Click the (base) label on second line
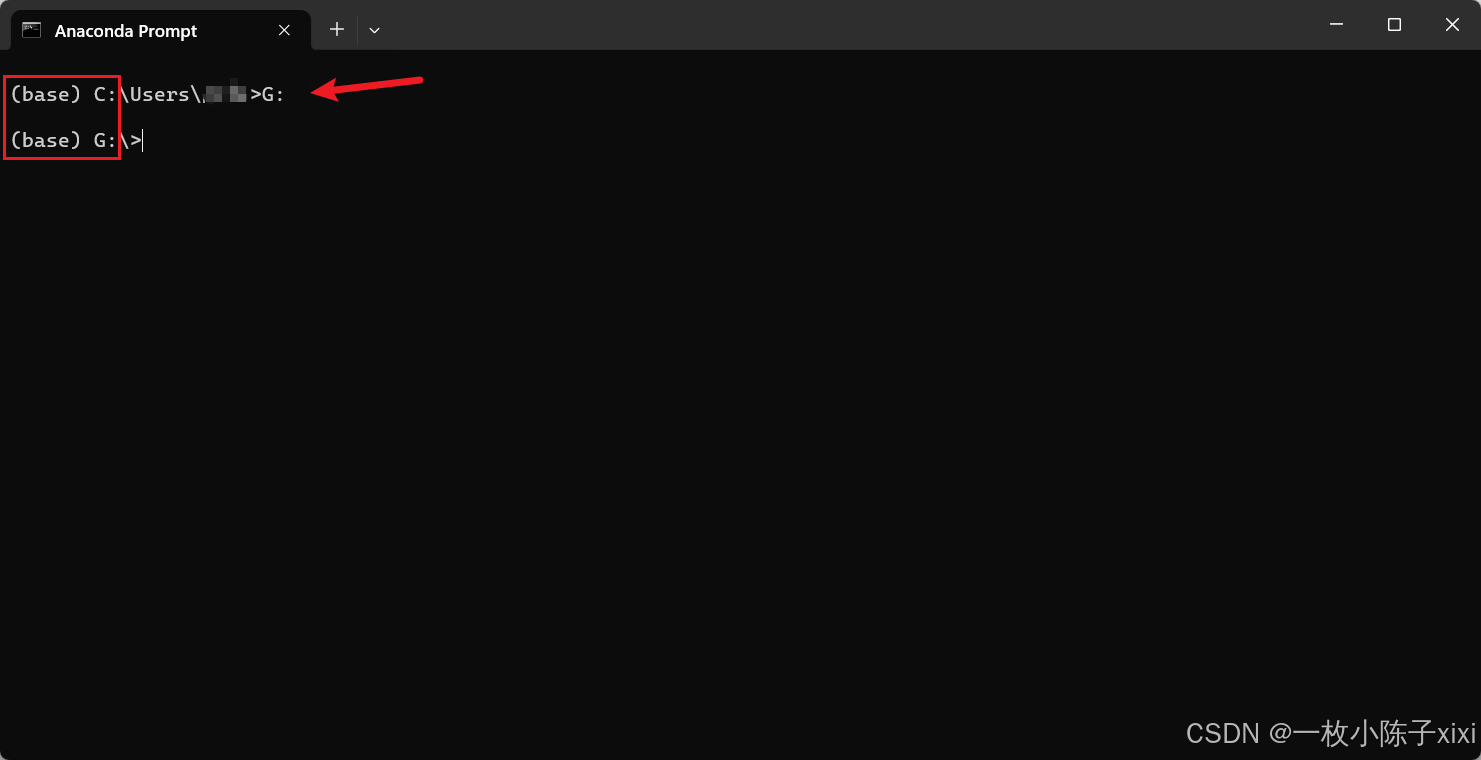 click(x=46, y=140)
